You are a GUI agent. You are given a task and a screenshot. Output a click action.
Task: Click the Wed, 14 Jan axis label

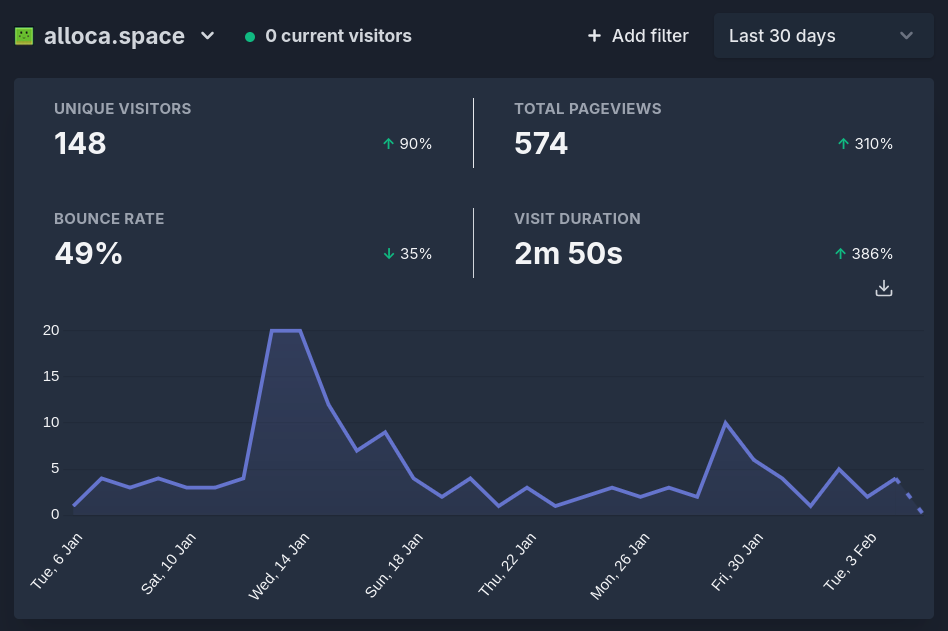click(x=279, y=566)
